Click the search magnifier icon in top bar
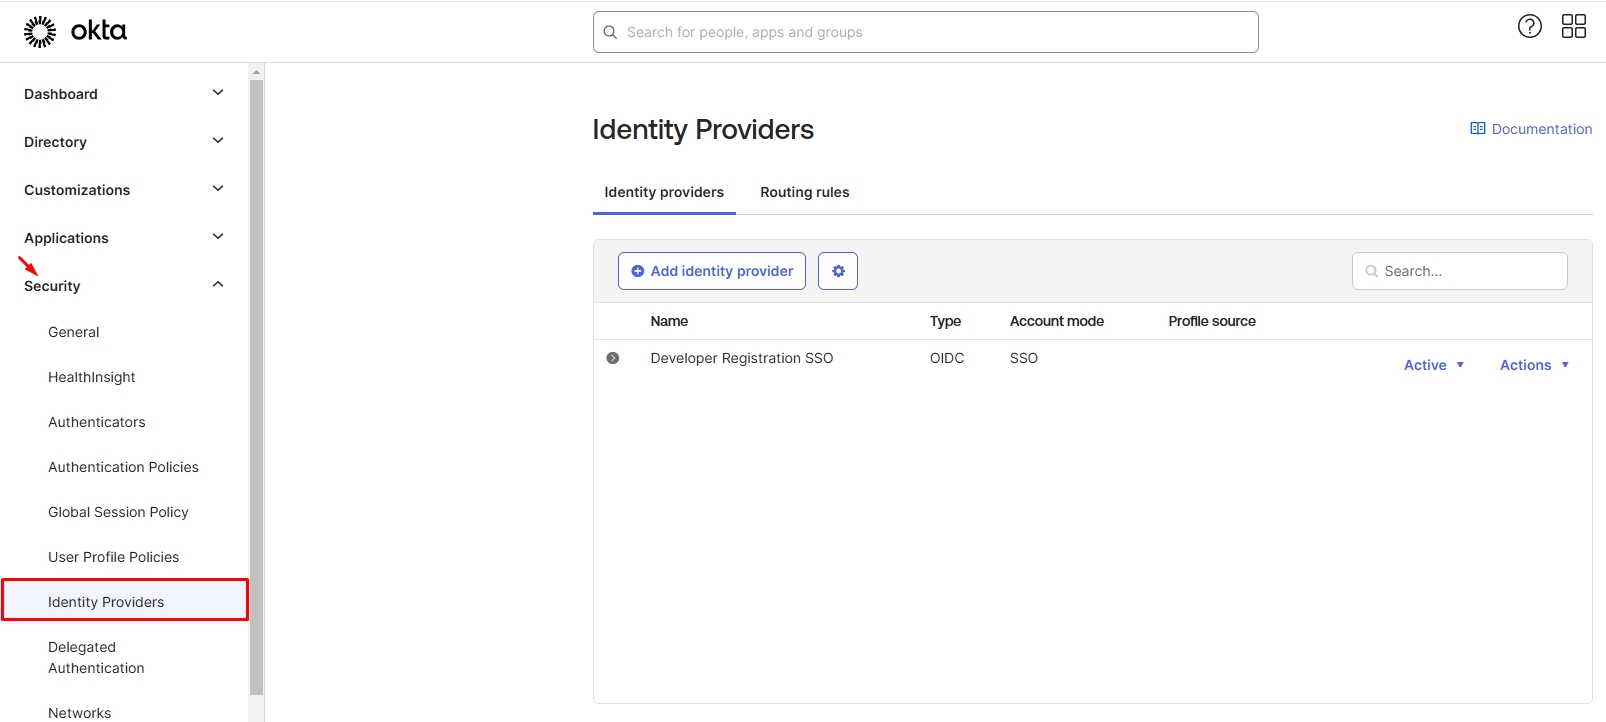The height and width of the screenshot is (722, 1606). [610, 32]
